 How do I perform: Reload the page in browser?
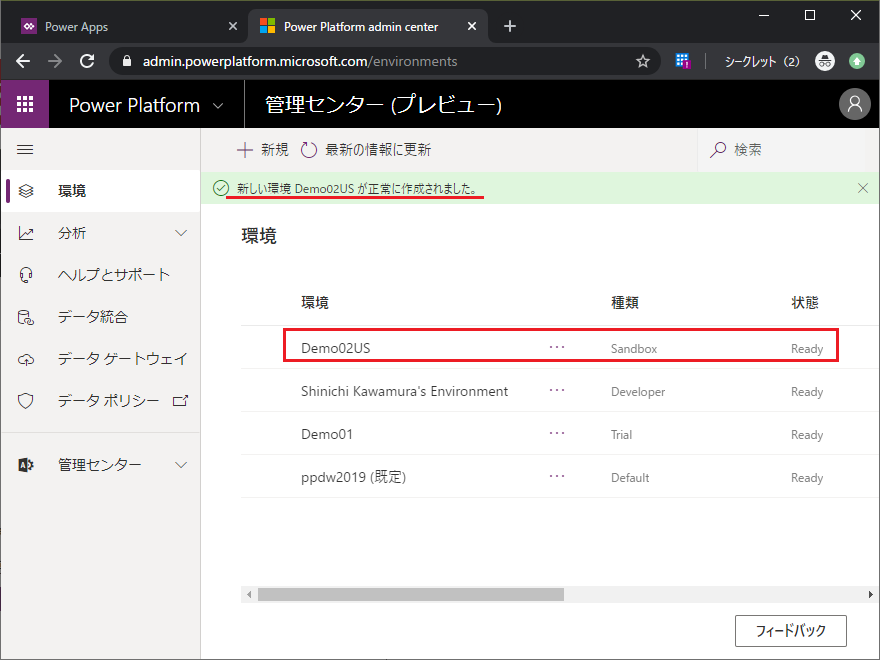coord(87,61)
